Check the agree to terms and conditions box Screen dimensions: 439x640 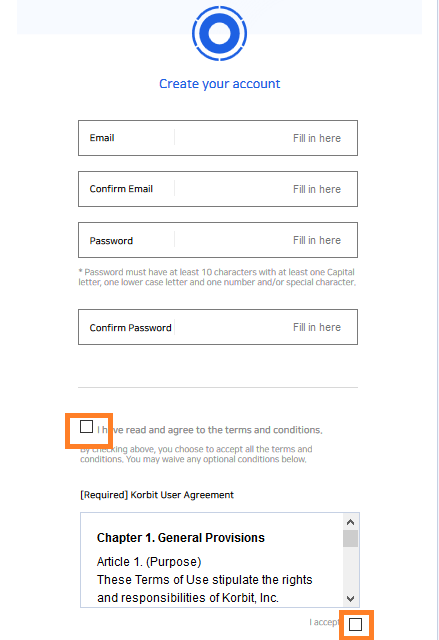point(86,427)
